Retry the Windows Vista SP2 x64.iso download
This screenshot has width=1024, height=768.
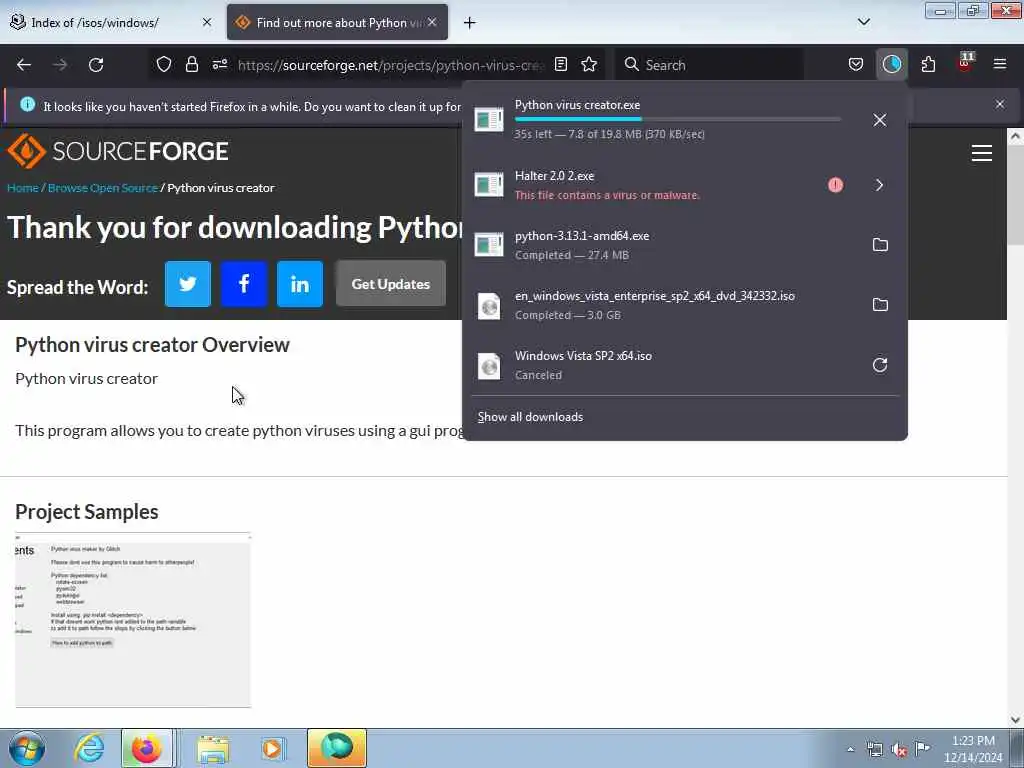[x=880, y=365]
